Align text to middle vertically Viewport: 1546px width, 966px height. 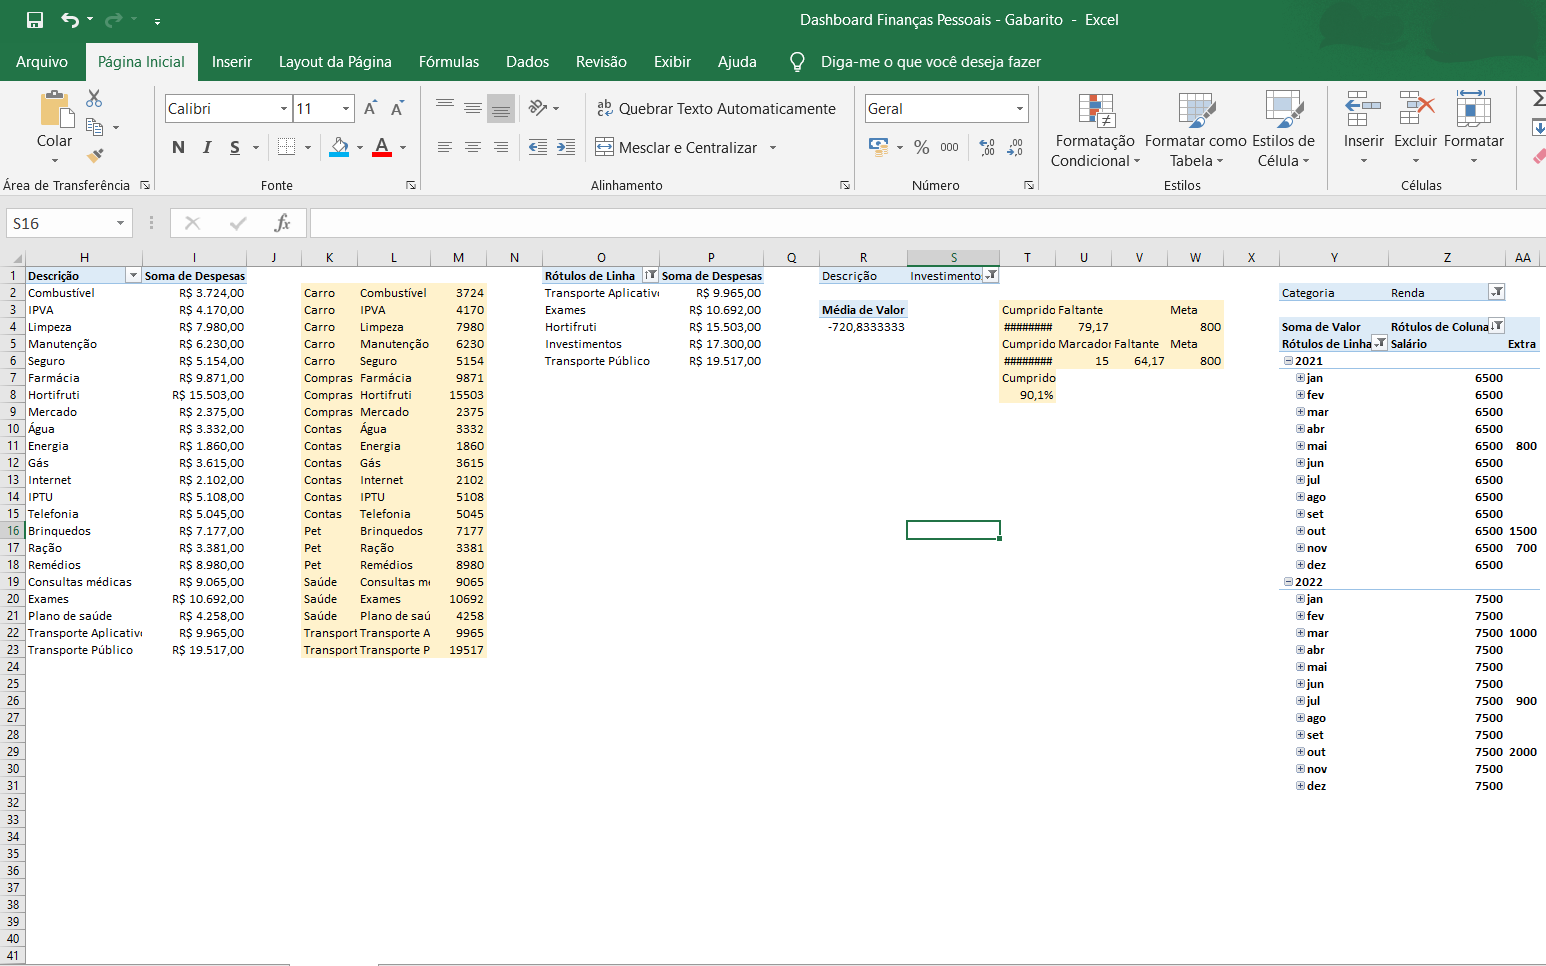point(473,107)
